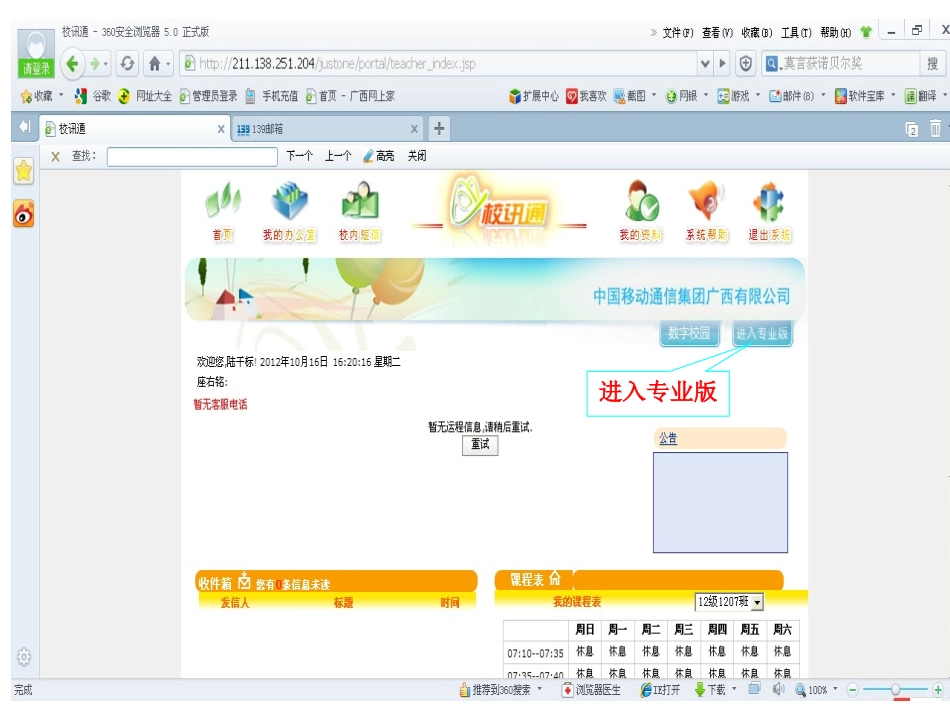Open the 工具(T) menu
Viewport: 950px width, 713px height.
(796, 33)
